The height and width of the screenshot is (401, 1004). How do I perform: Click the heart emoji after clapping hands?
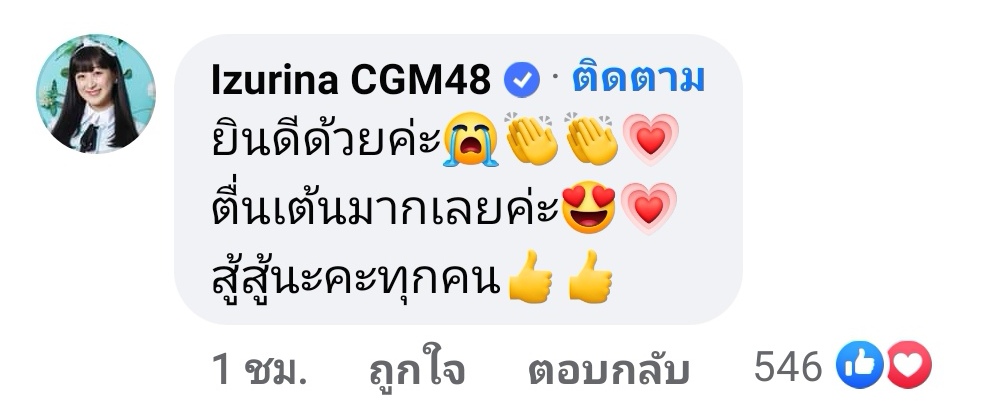tap(651, 139)
